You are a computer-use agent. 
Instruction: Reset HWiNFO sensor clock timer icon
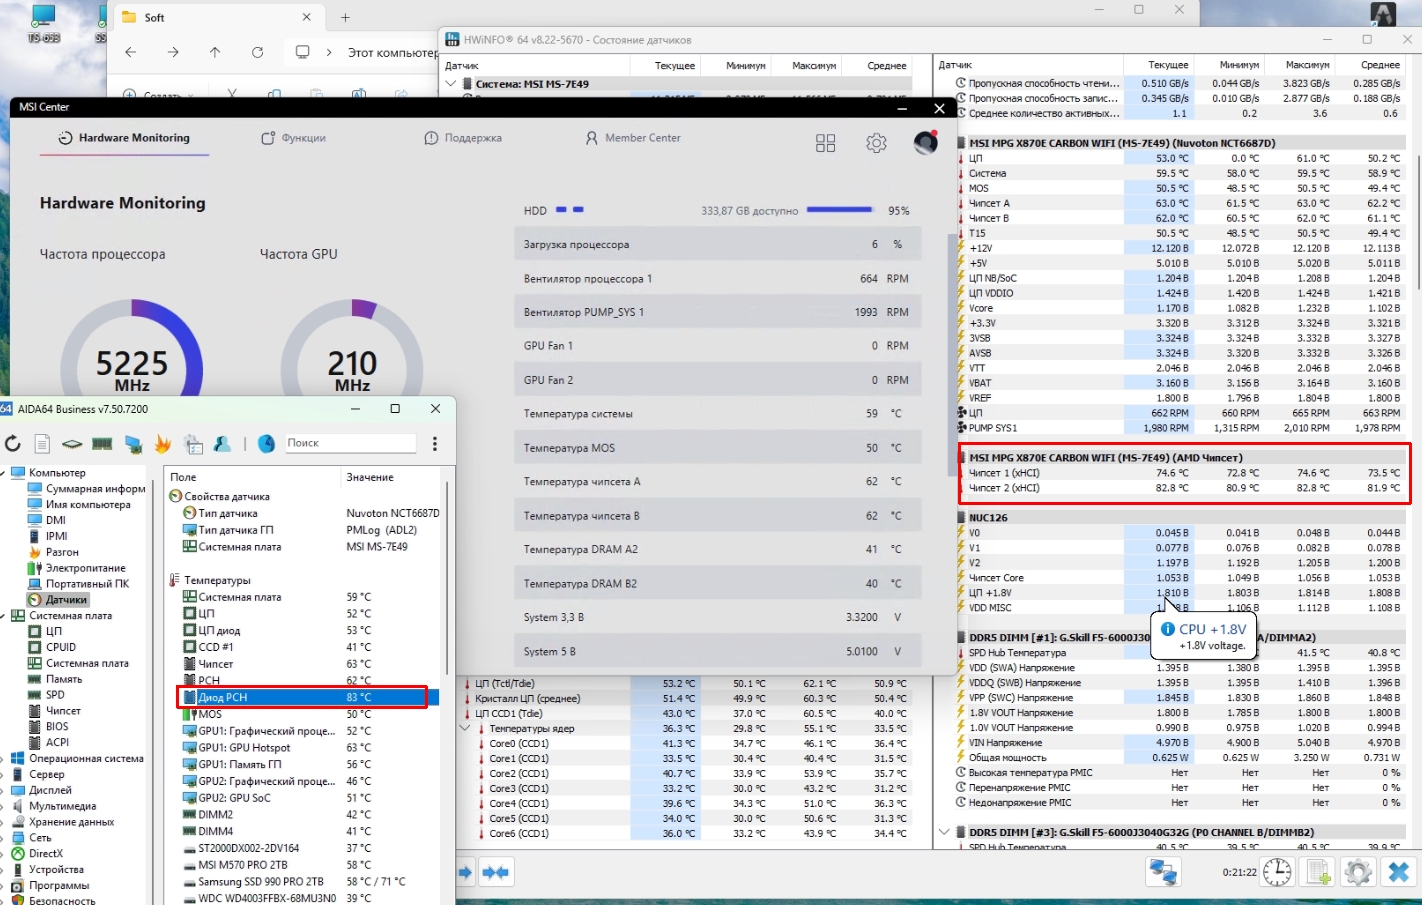coord(1277,872)
